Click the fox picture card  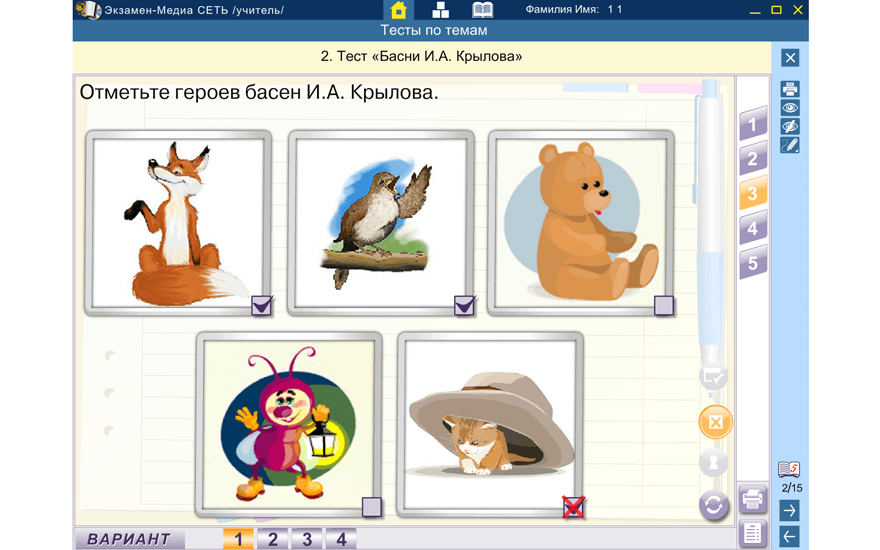178,223
